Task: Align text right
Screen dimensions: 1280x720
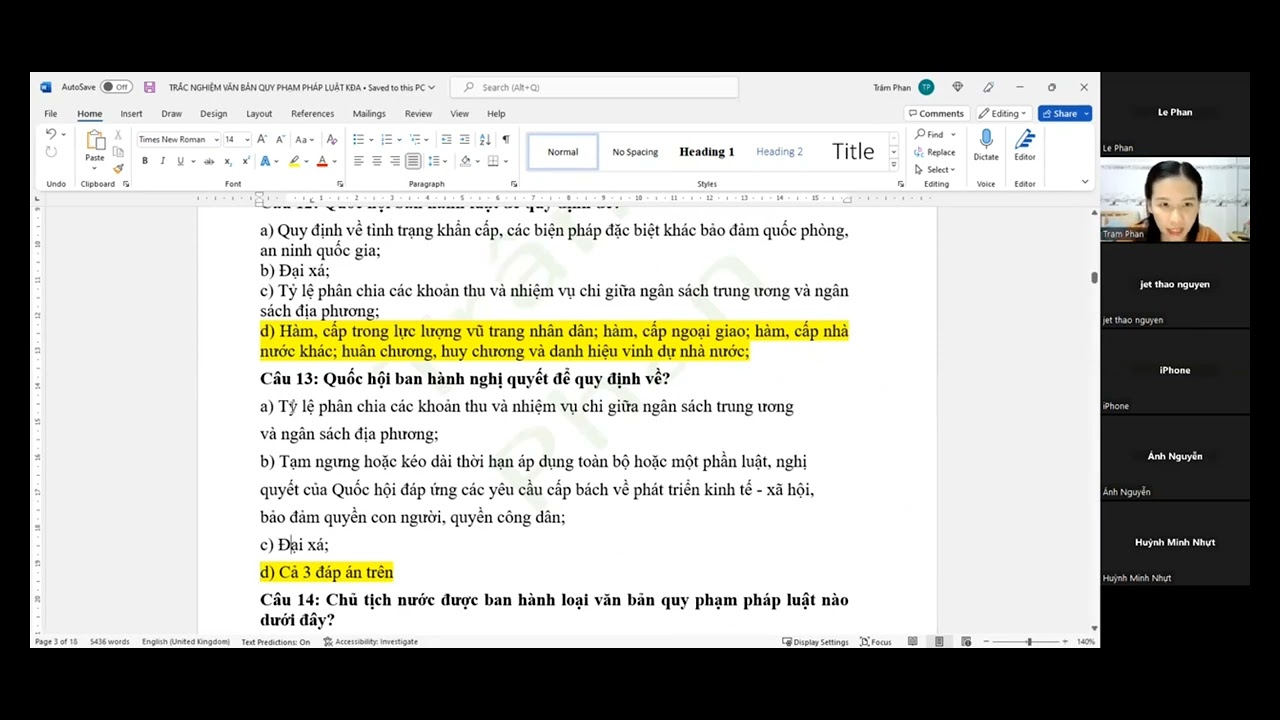Action: pos(395,161)
